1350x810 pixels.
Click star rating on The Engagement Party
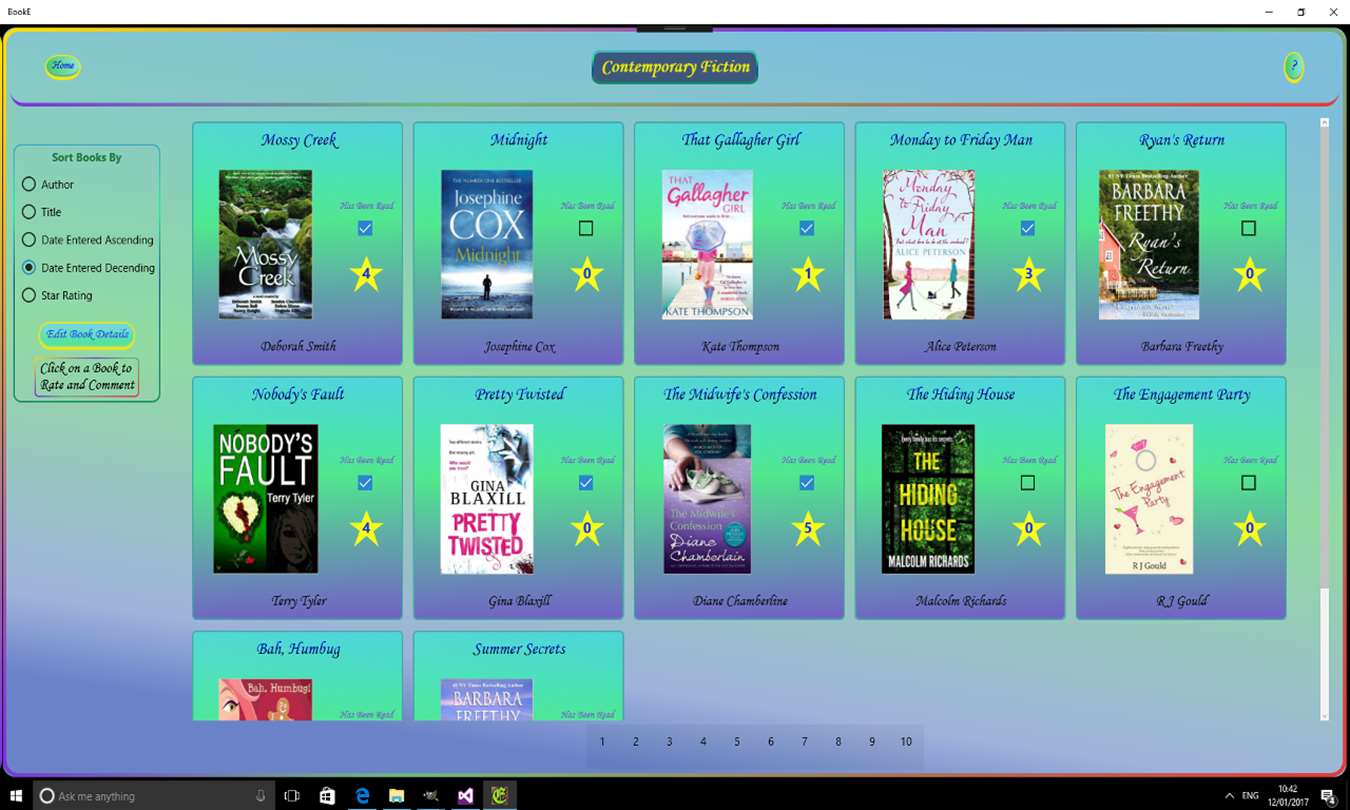pos(1250,528)
